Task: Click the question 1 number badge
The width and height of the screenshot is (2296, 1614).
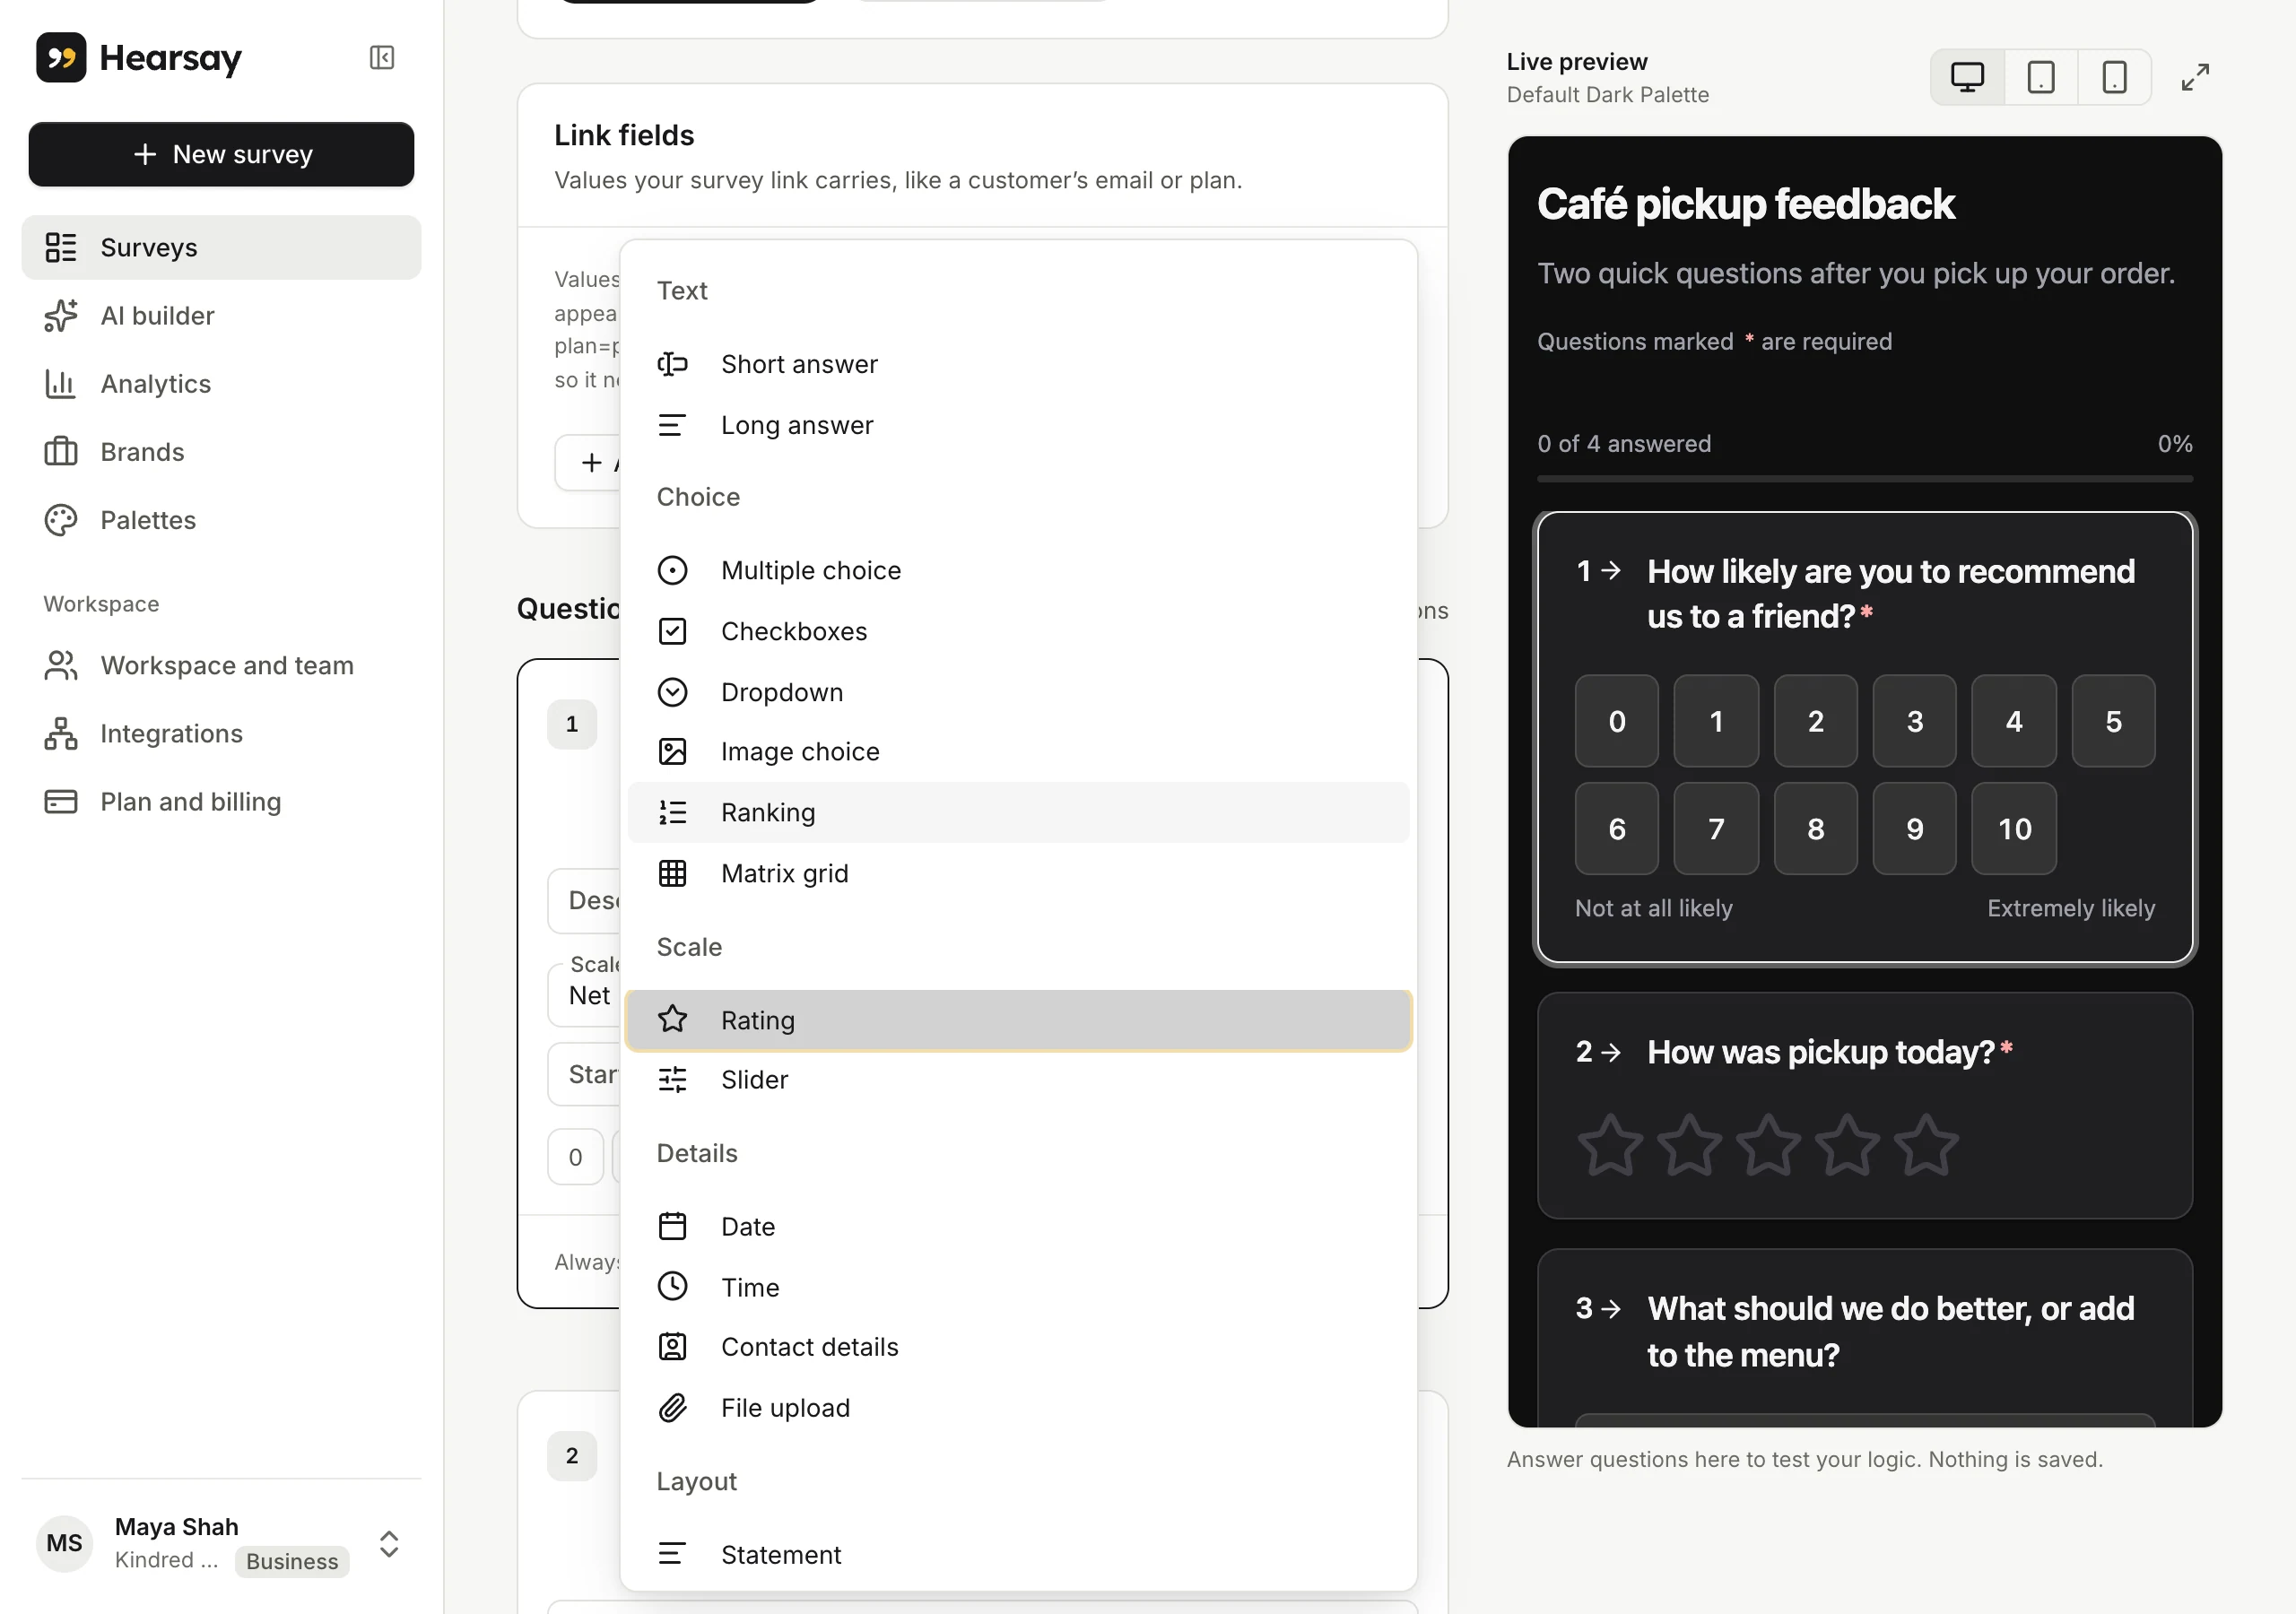Action: coord(572,724)
